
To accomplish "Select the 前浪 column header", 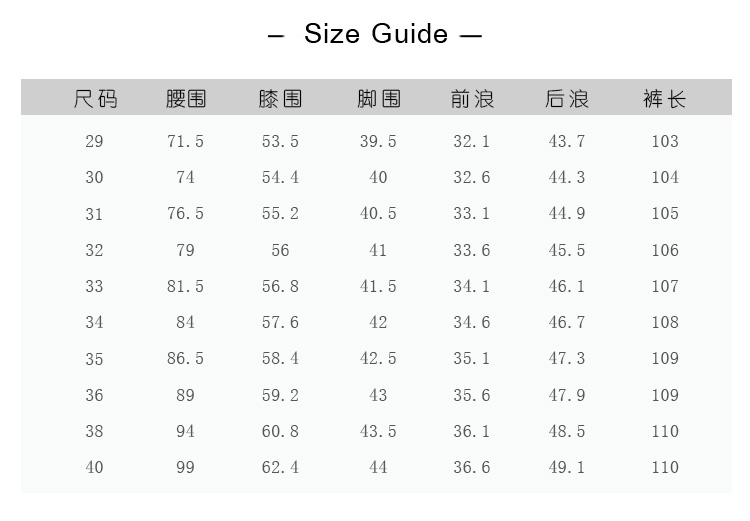I will (472, 99).
